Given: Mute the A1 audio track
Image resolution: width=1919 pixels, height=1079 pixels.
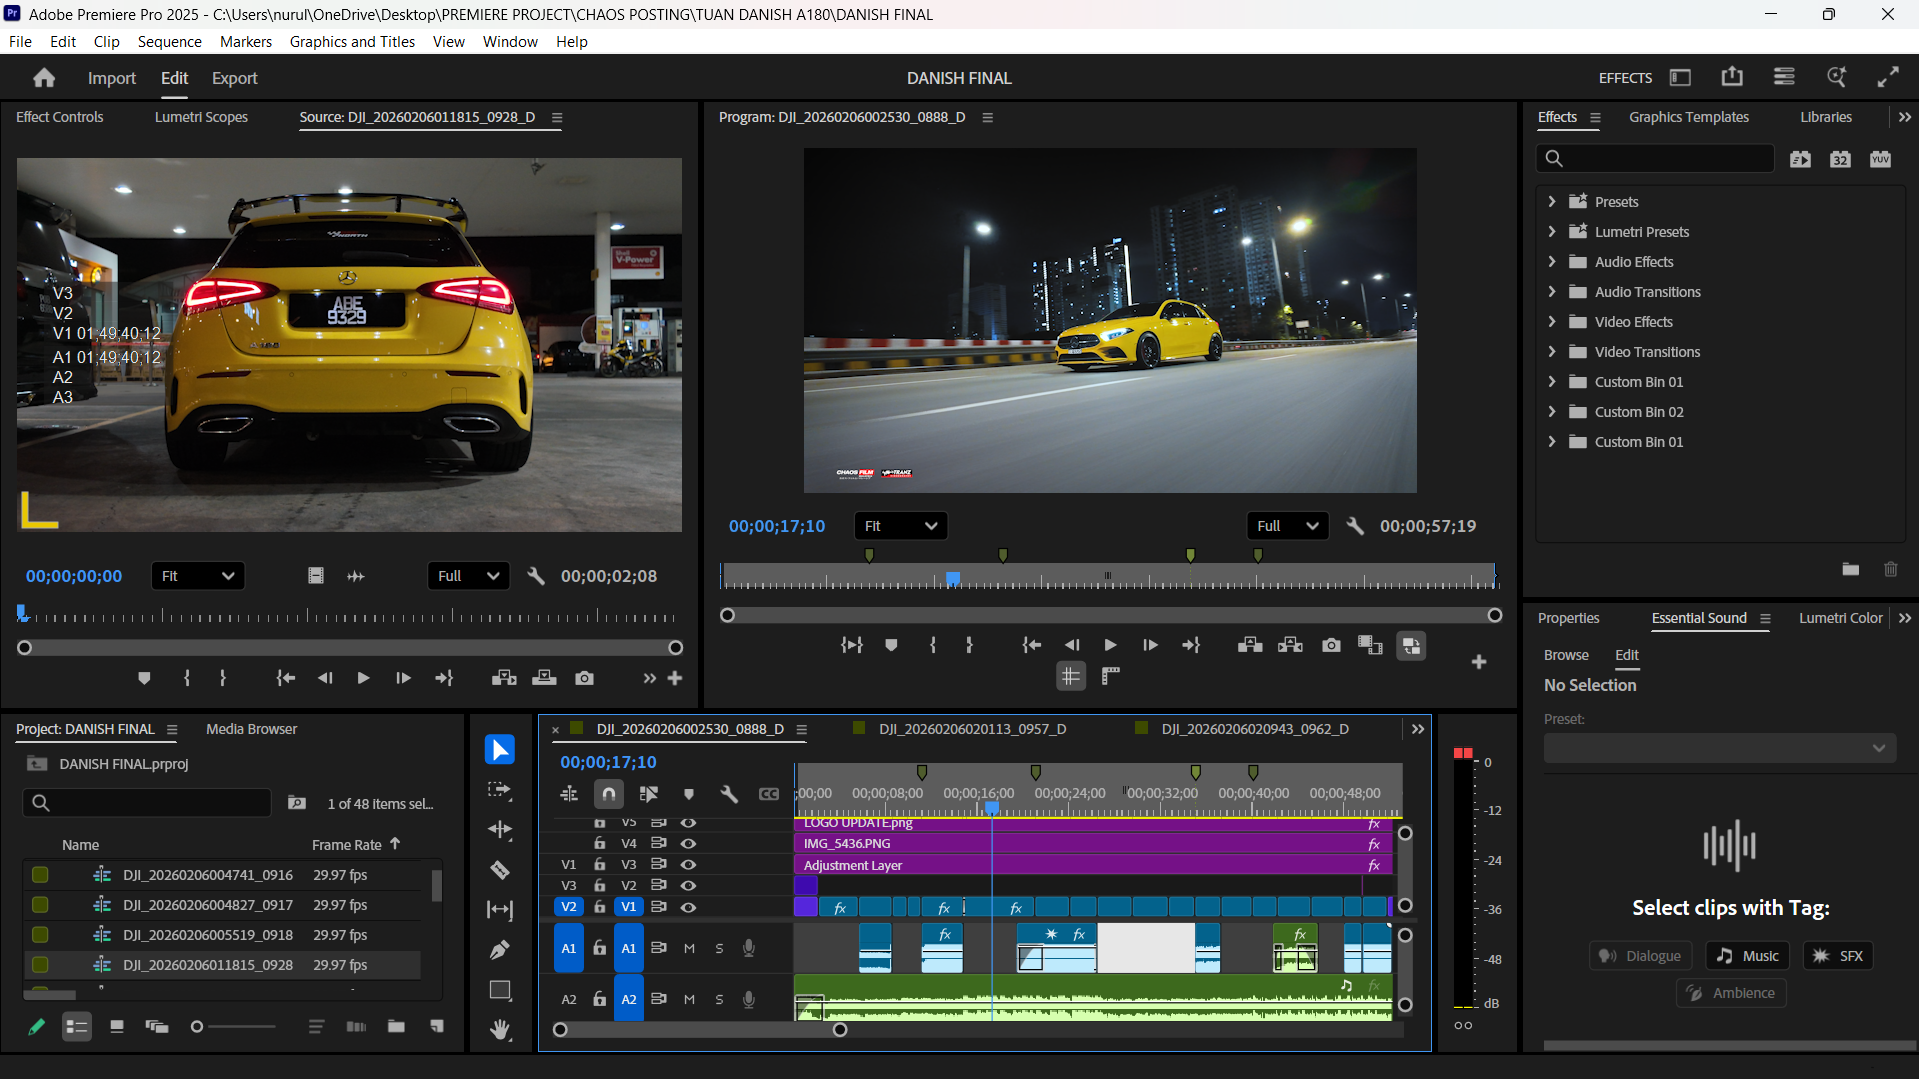Looking at the screenshot, I should pyautogui.click(x=689, y=949).
